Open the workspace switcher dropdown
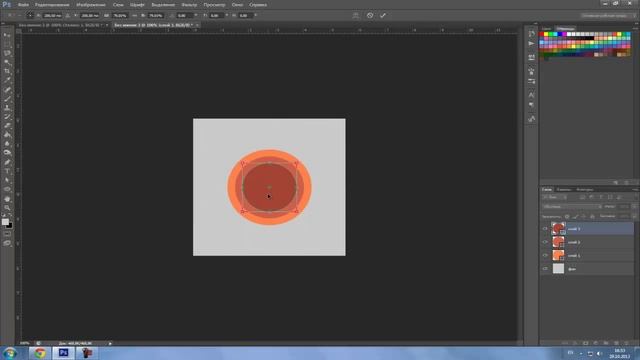 608,16
